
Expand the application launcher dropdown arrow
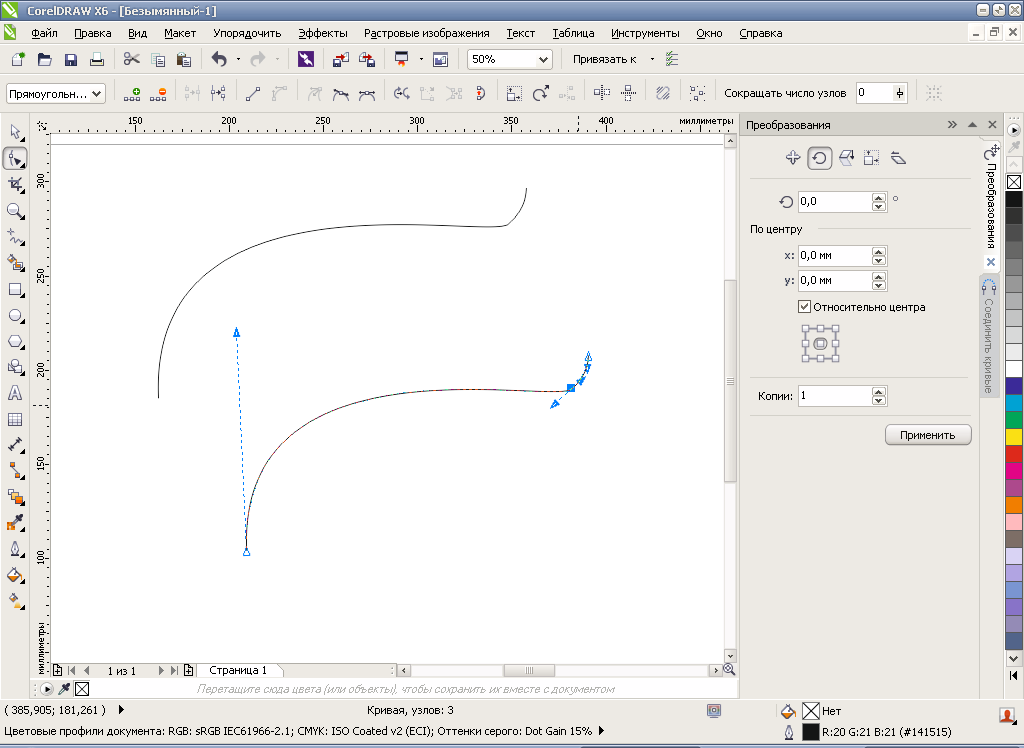[x=421, y=59]
